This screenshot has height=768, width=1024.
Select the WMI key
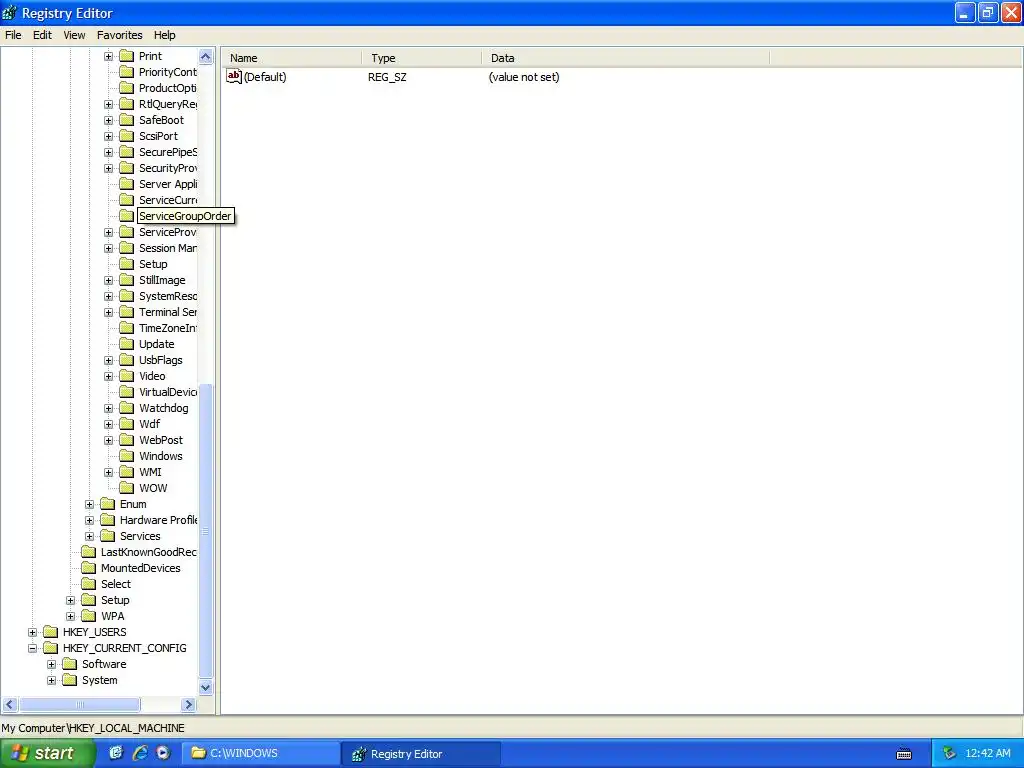tap(150, 472)
